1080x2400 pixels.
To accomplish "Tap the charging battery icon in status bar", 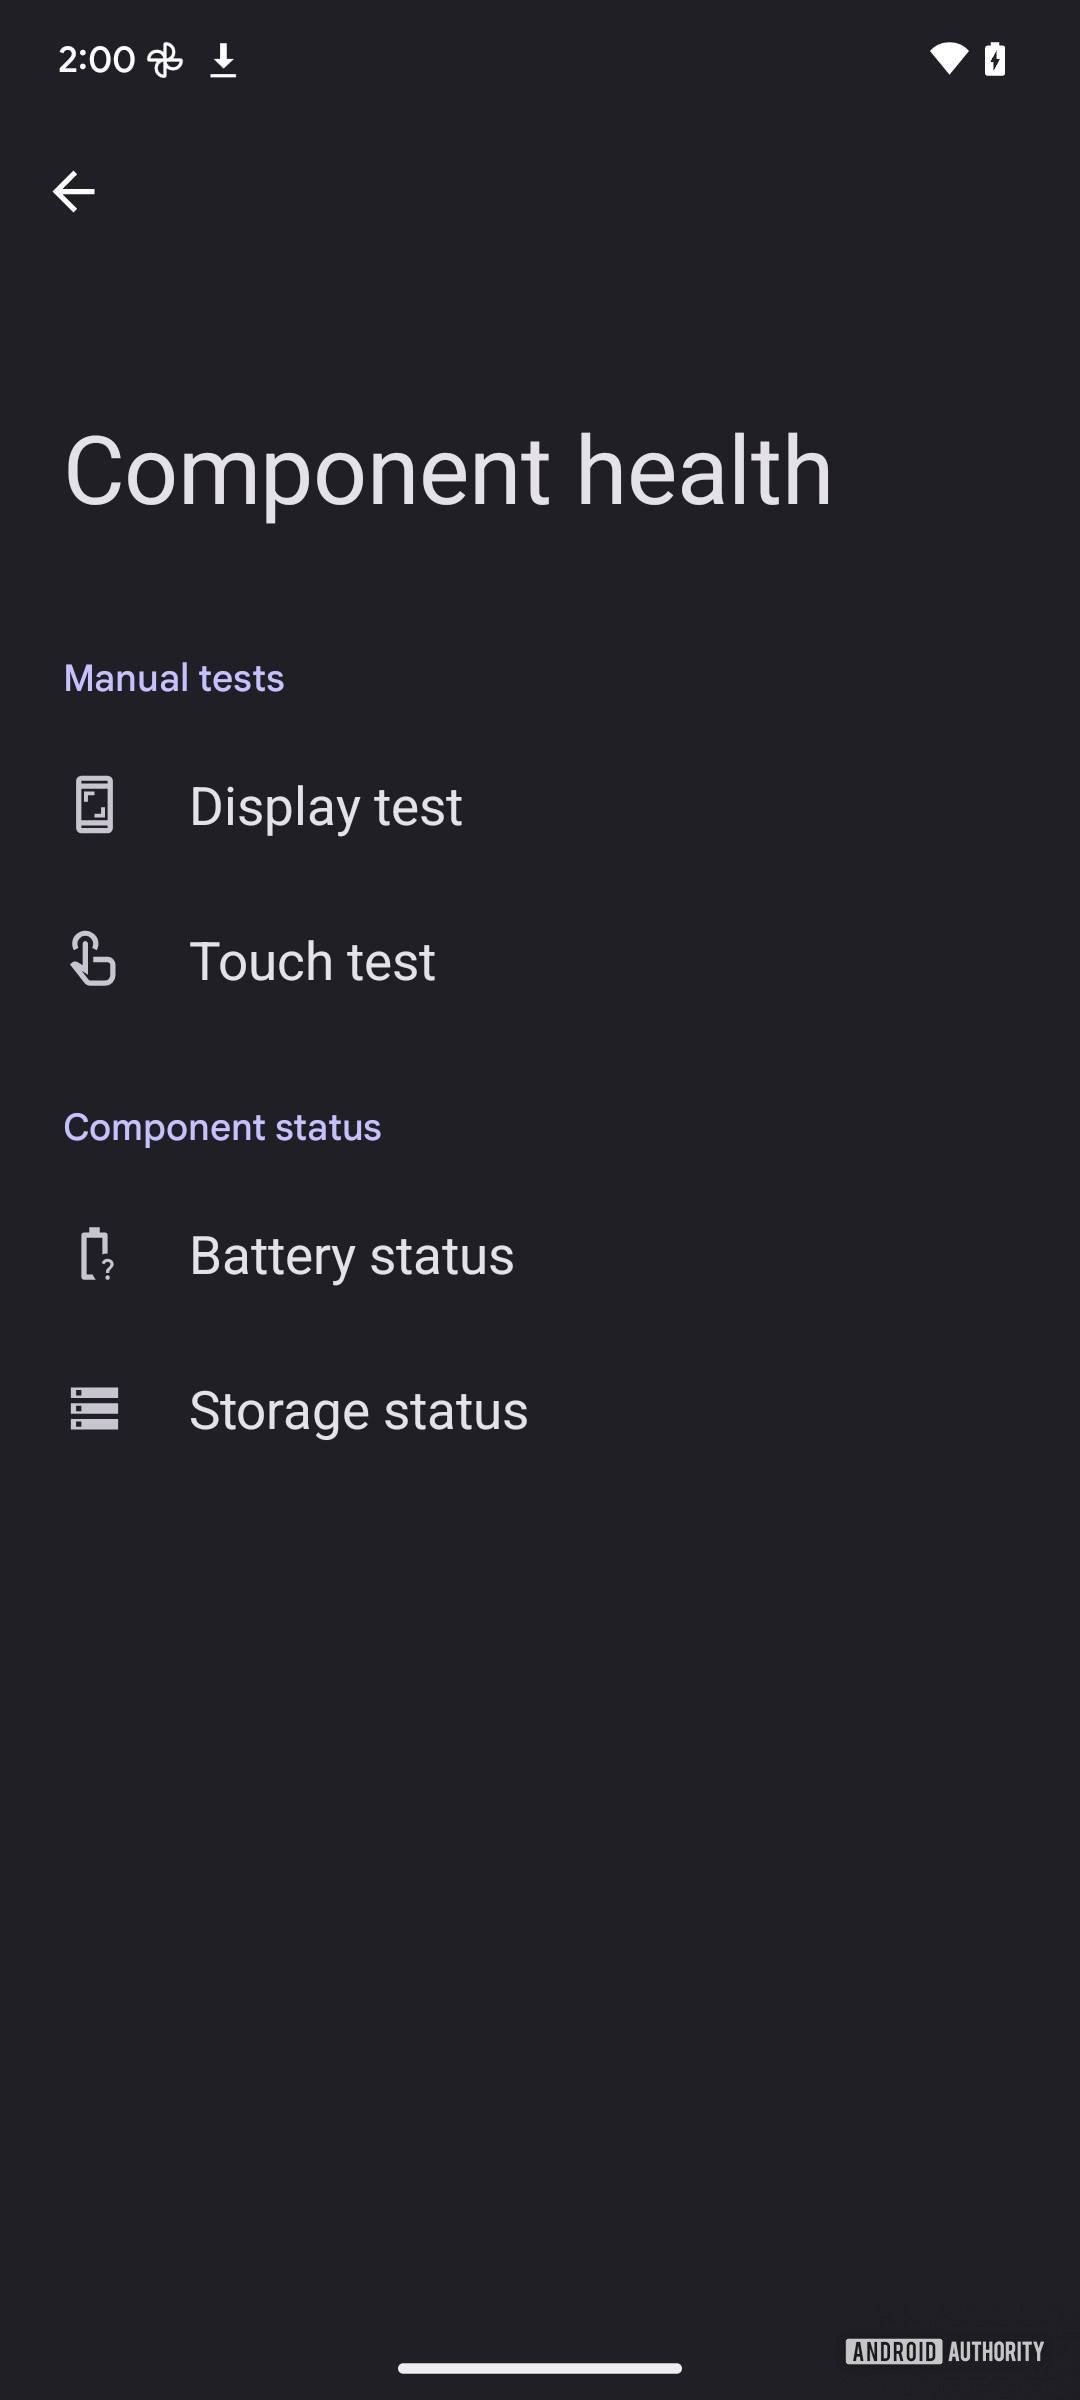I will [x=995, y=59].
